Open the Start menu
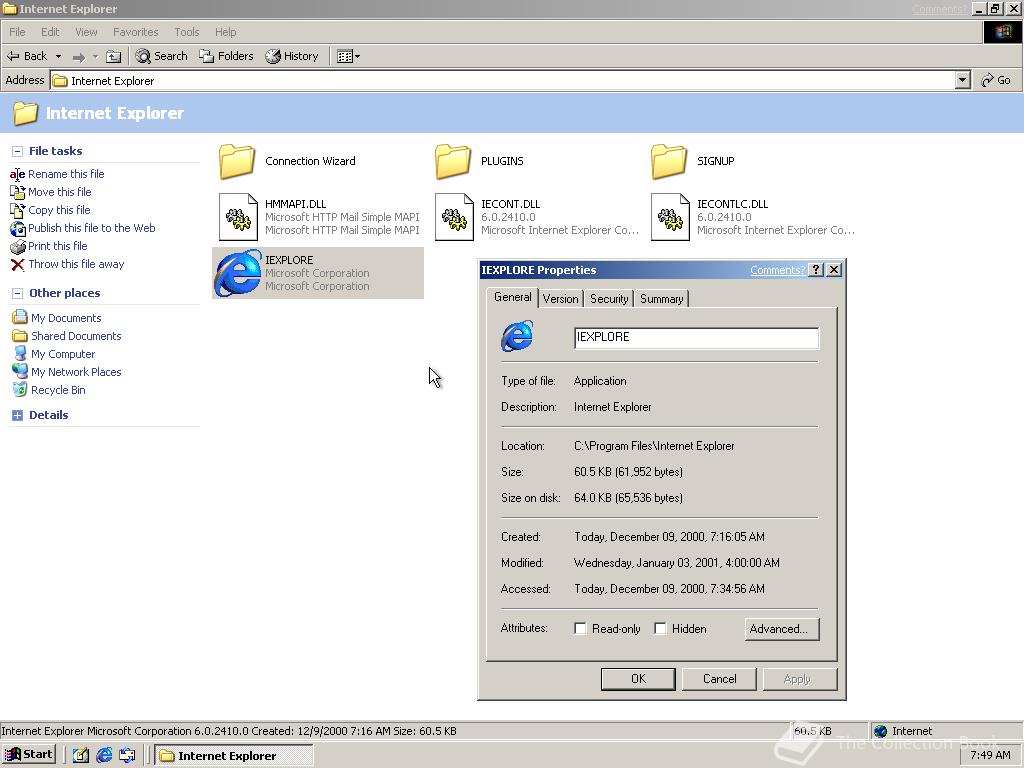 (28, 754)
